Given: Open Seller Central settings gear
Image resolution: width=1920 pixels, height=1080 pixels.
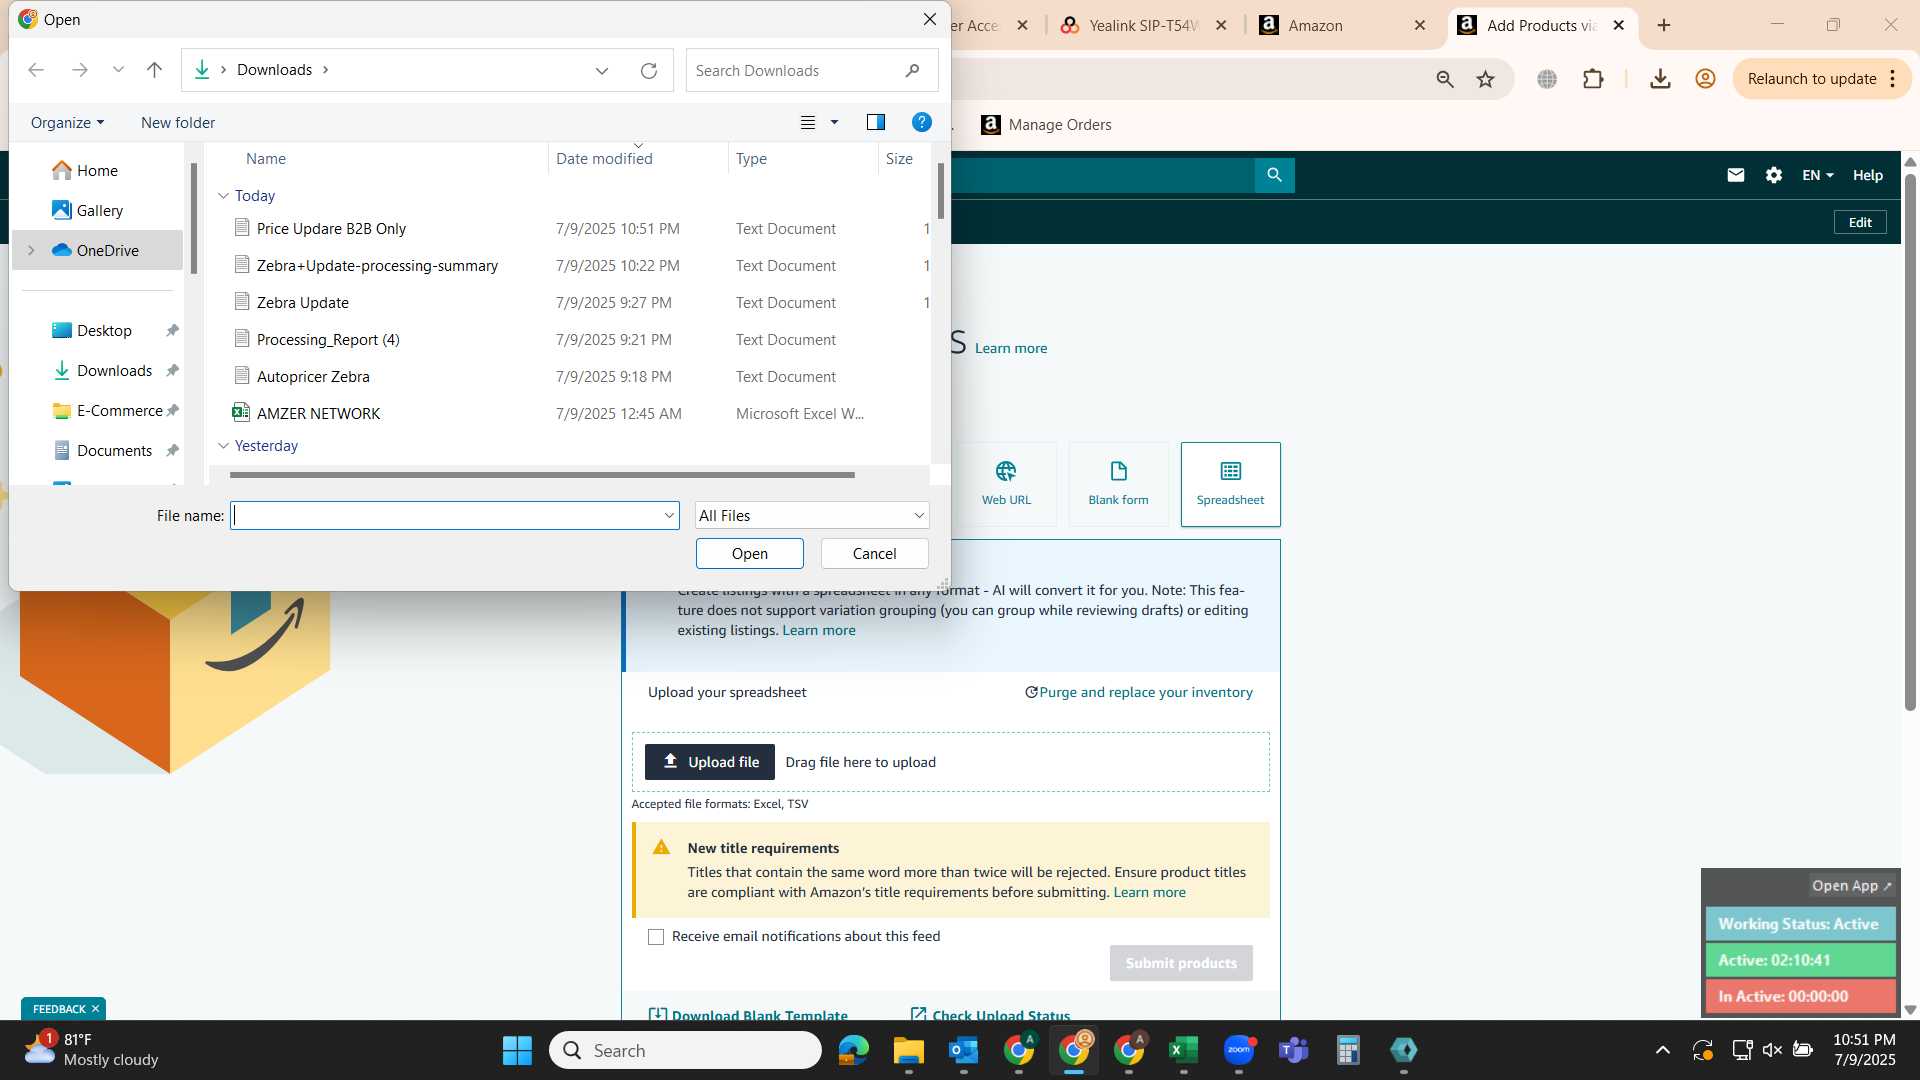Looking at the screenshot, I should point(1774,175).
